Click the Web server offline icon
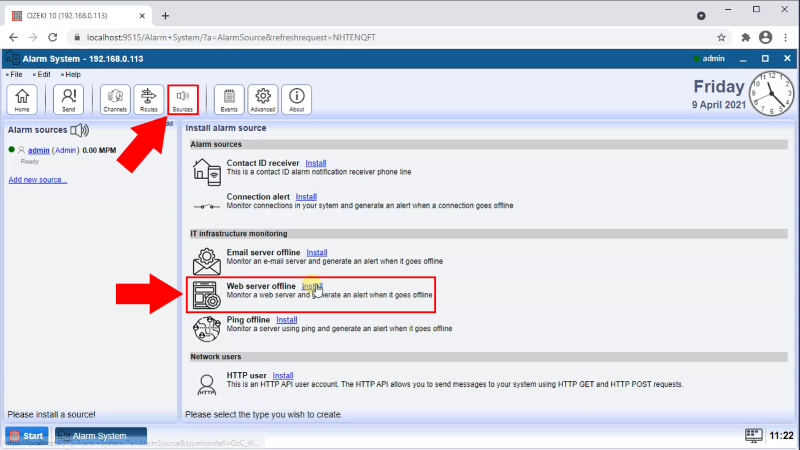Image resolution: width=800 pixels, height=450 pixels. point(207,295)
